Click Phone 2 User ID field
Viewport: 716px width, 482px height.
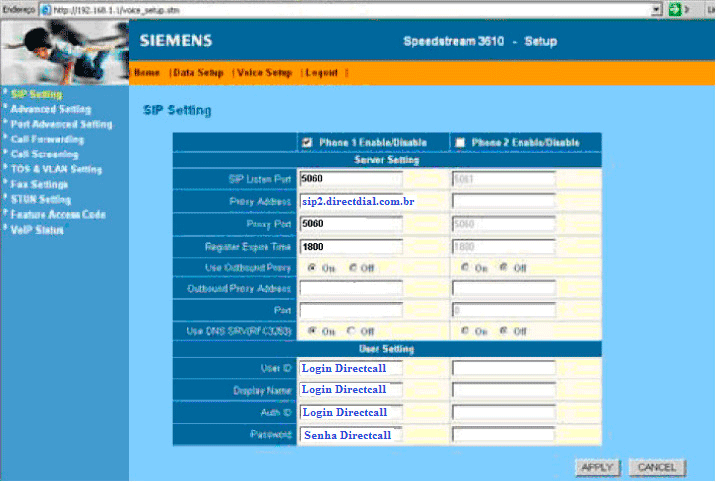504,368
